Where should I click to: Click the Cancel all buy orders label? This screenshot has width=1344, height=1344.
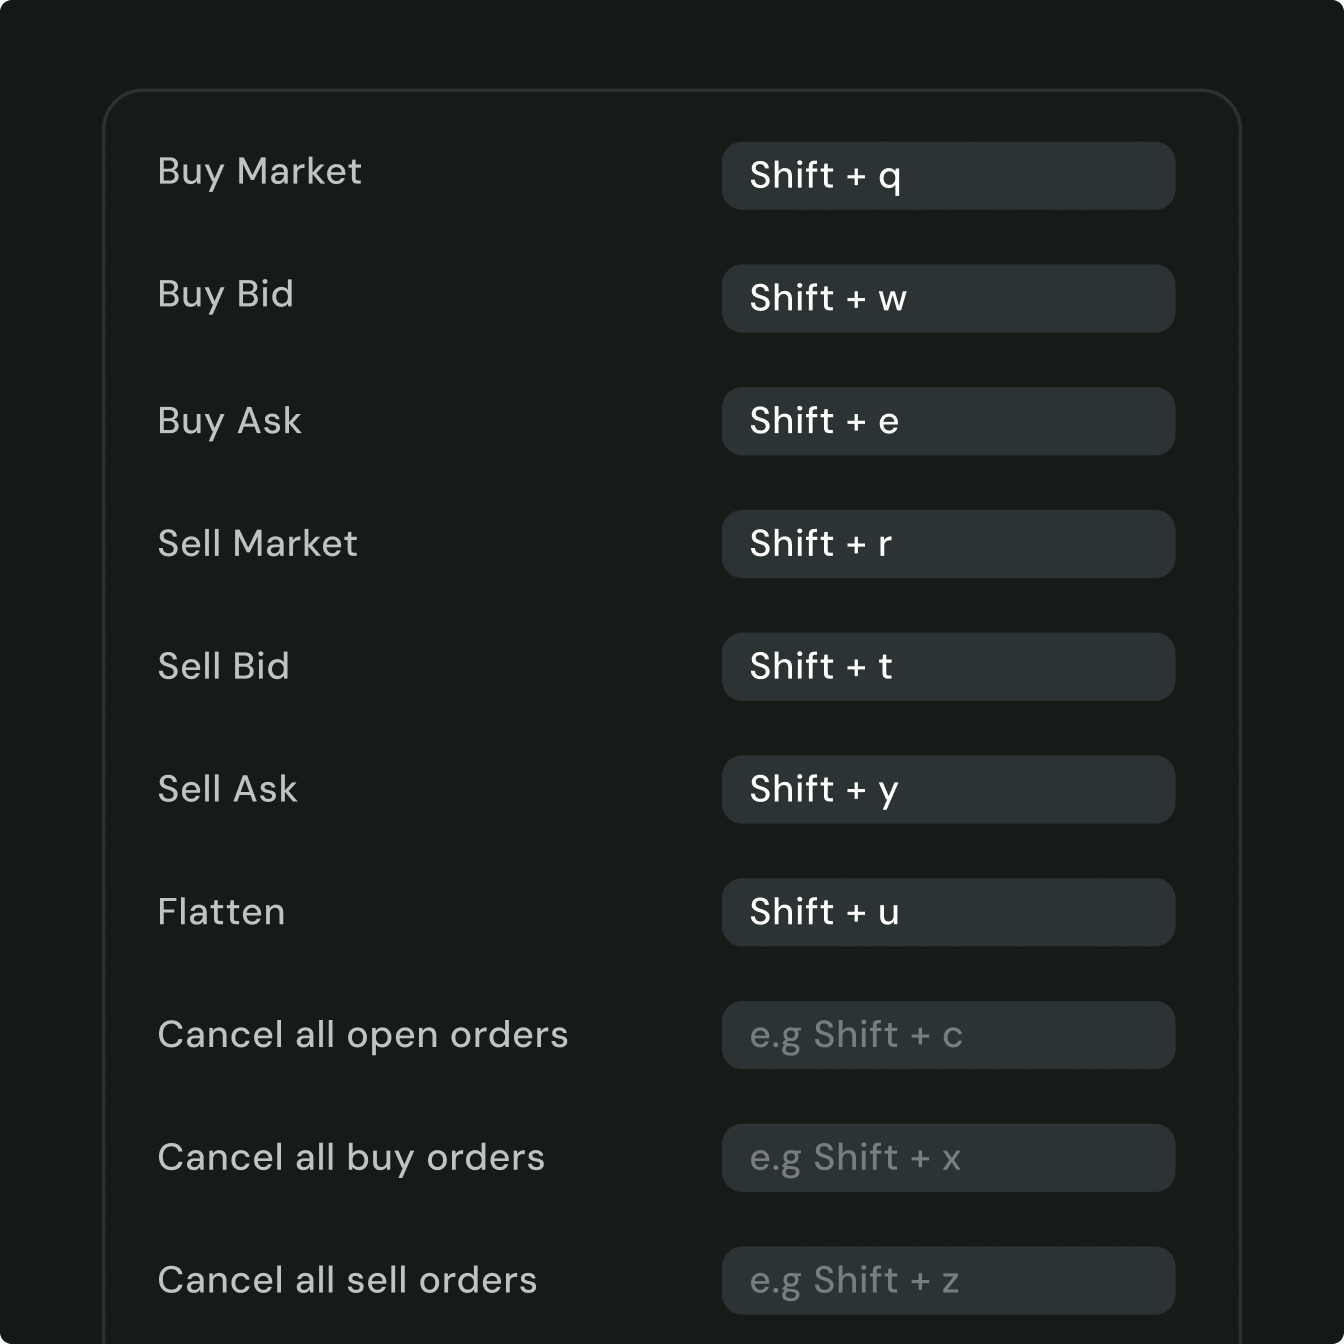352,1159
